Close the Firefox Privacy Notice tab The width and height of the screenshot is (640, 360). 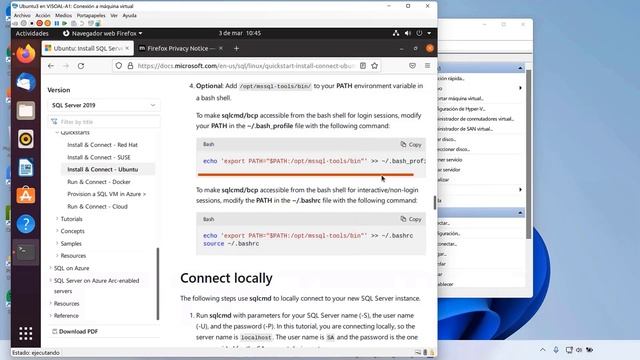[x=221, y=48]
